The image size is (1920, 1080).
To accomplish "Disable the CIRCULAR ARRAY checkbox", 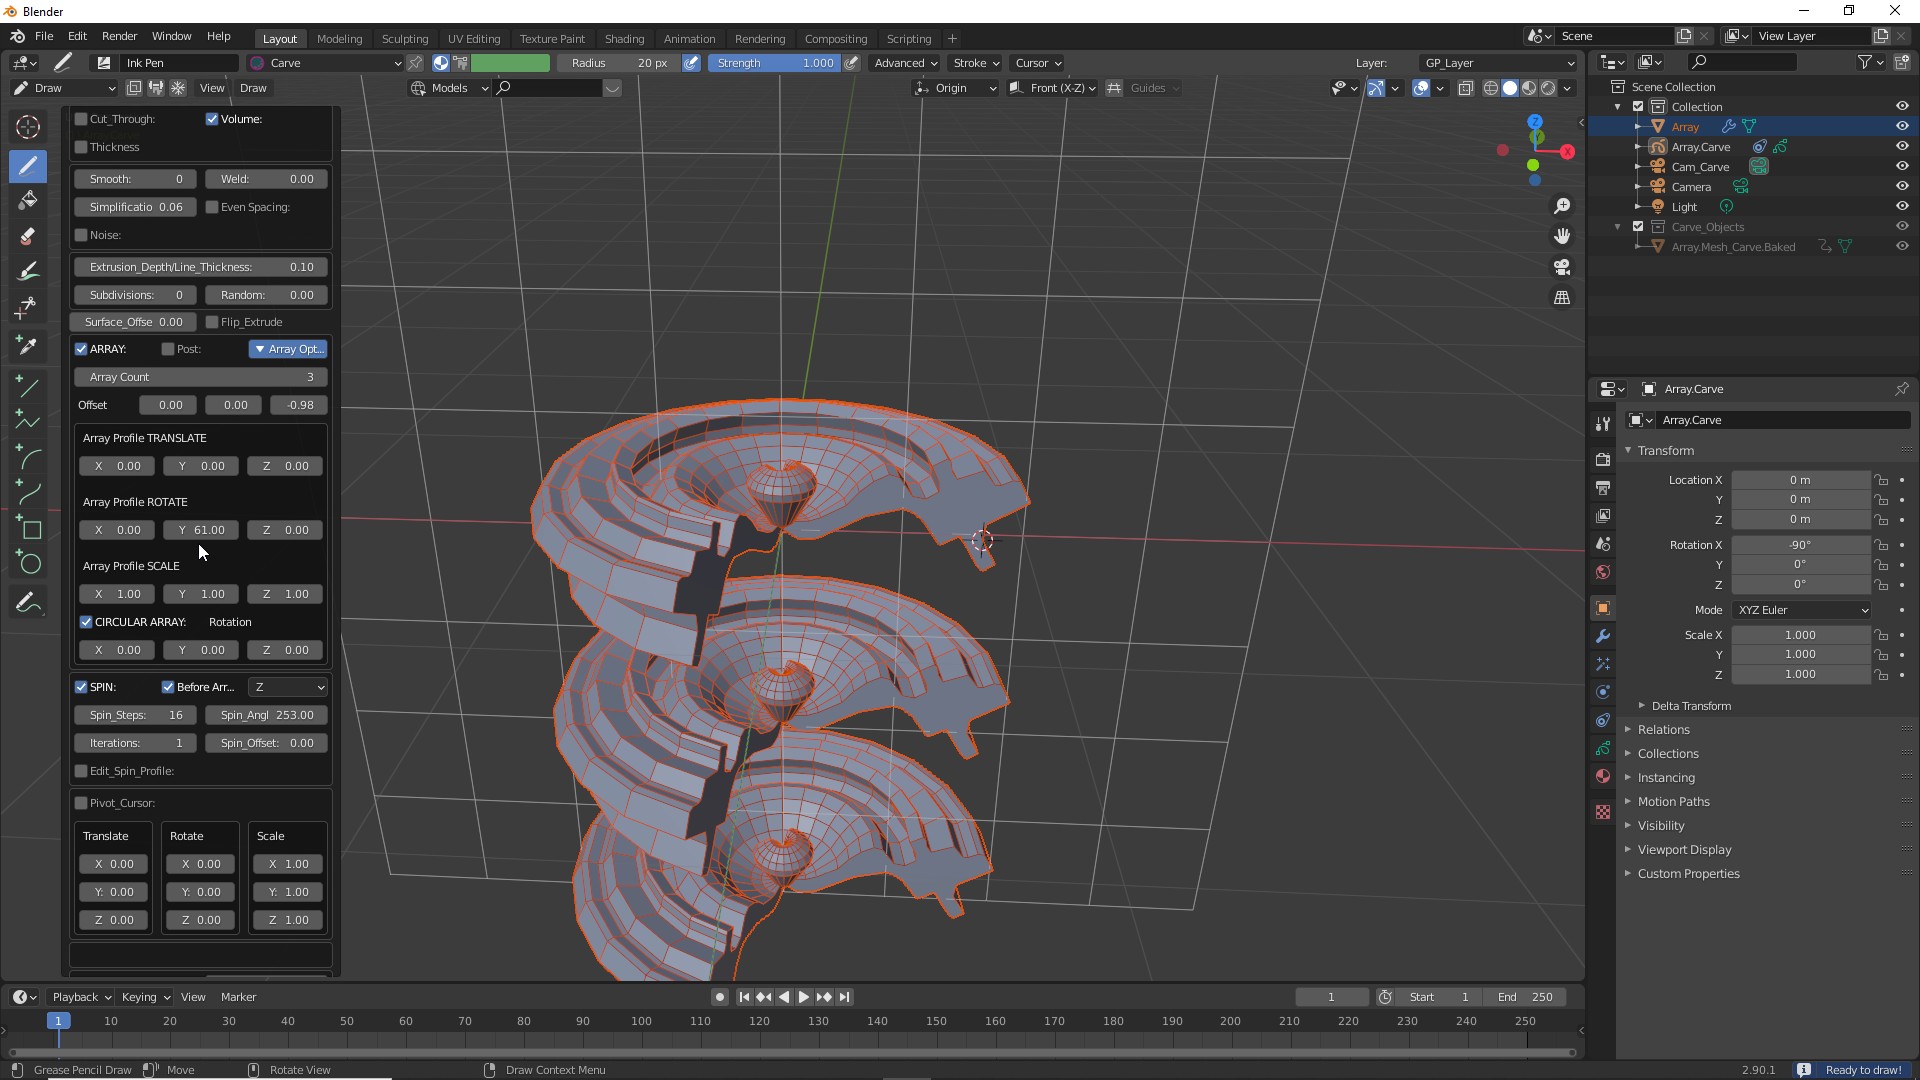I will point(86,622).
